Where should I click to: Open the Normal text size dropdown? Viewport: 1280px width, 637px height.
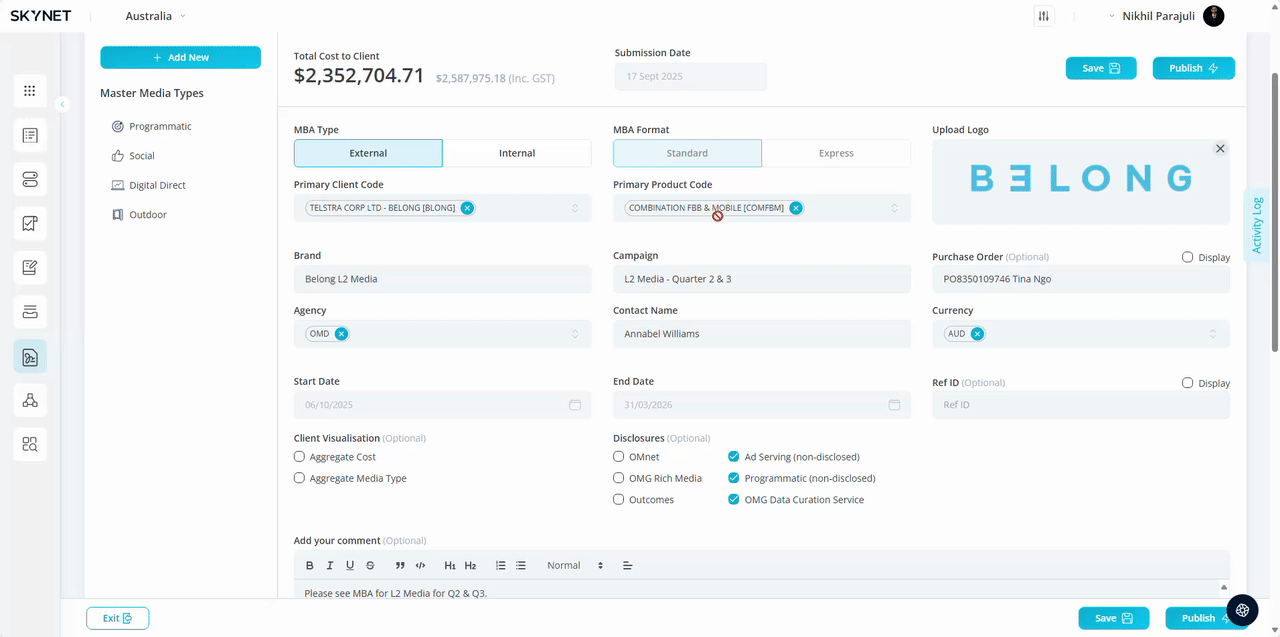point(575,566)
